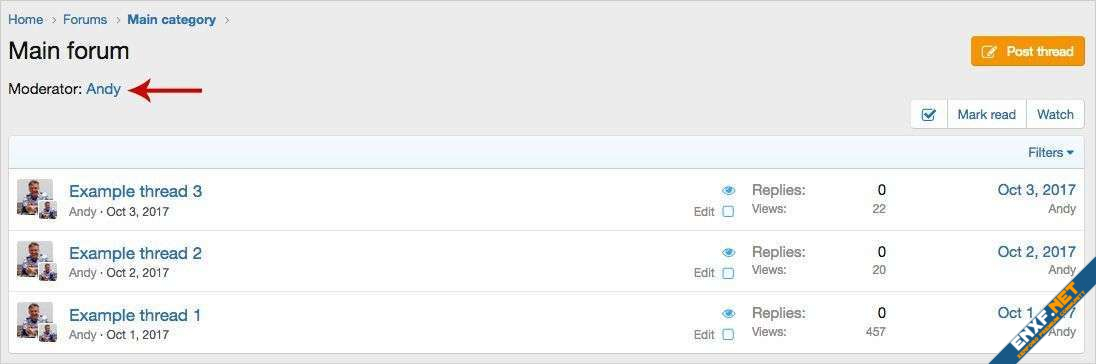This screenshot has height=364, width=1096.
Task: Open Main category breadcrumb link
Action: tap(171, 20)
